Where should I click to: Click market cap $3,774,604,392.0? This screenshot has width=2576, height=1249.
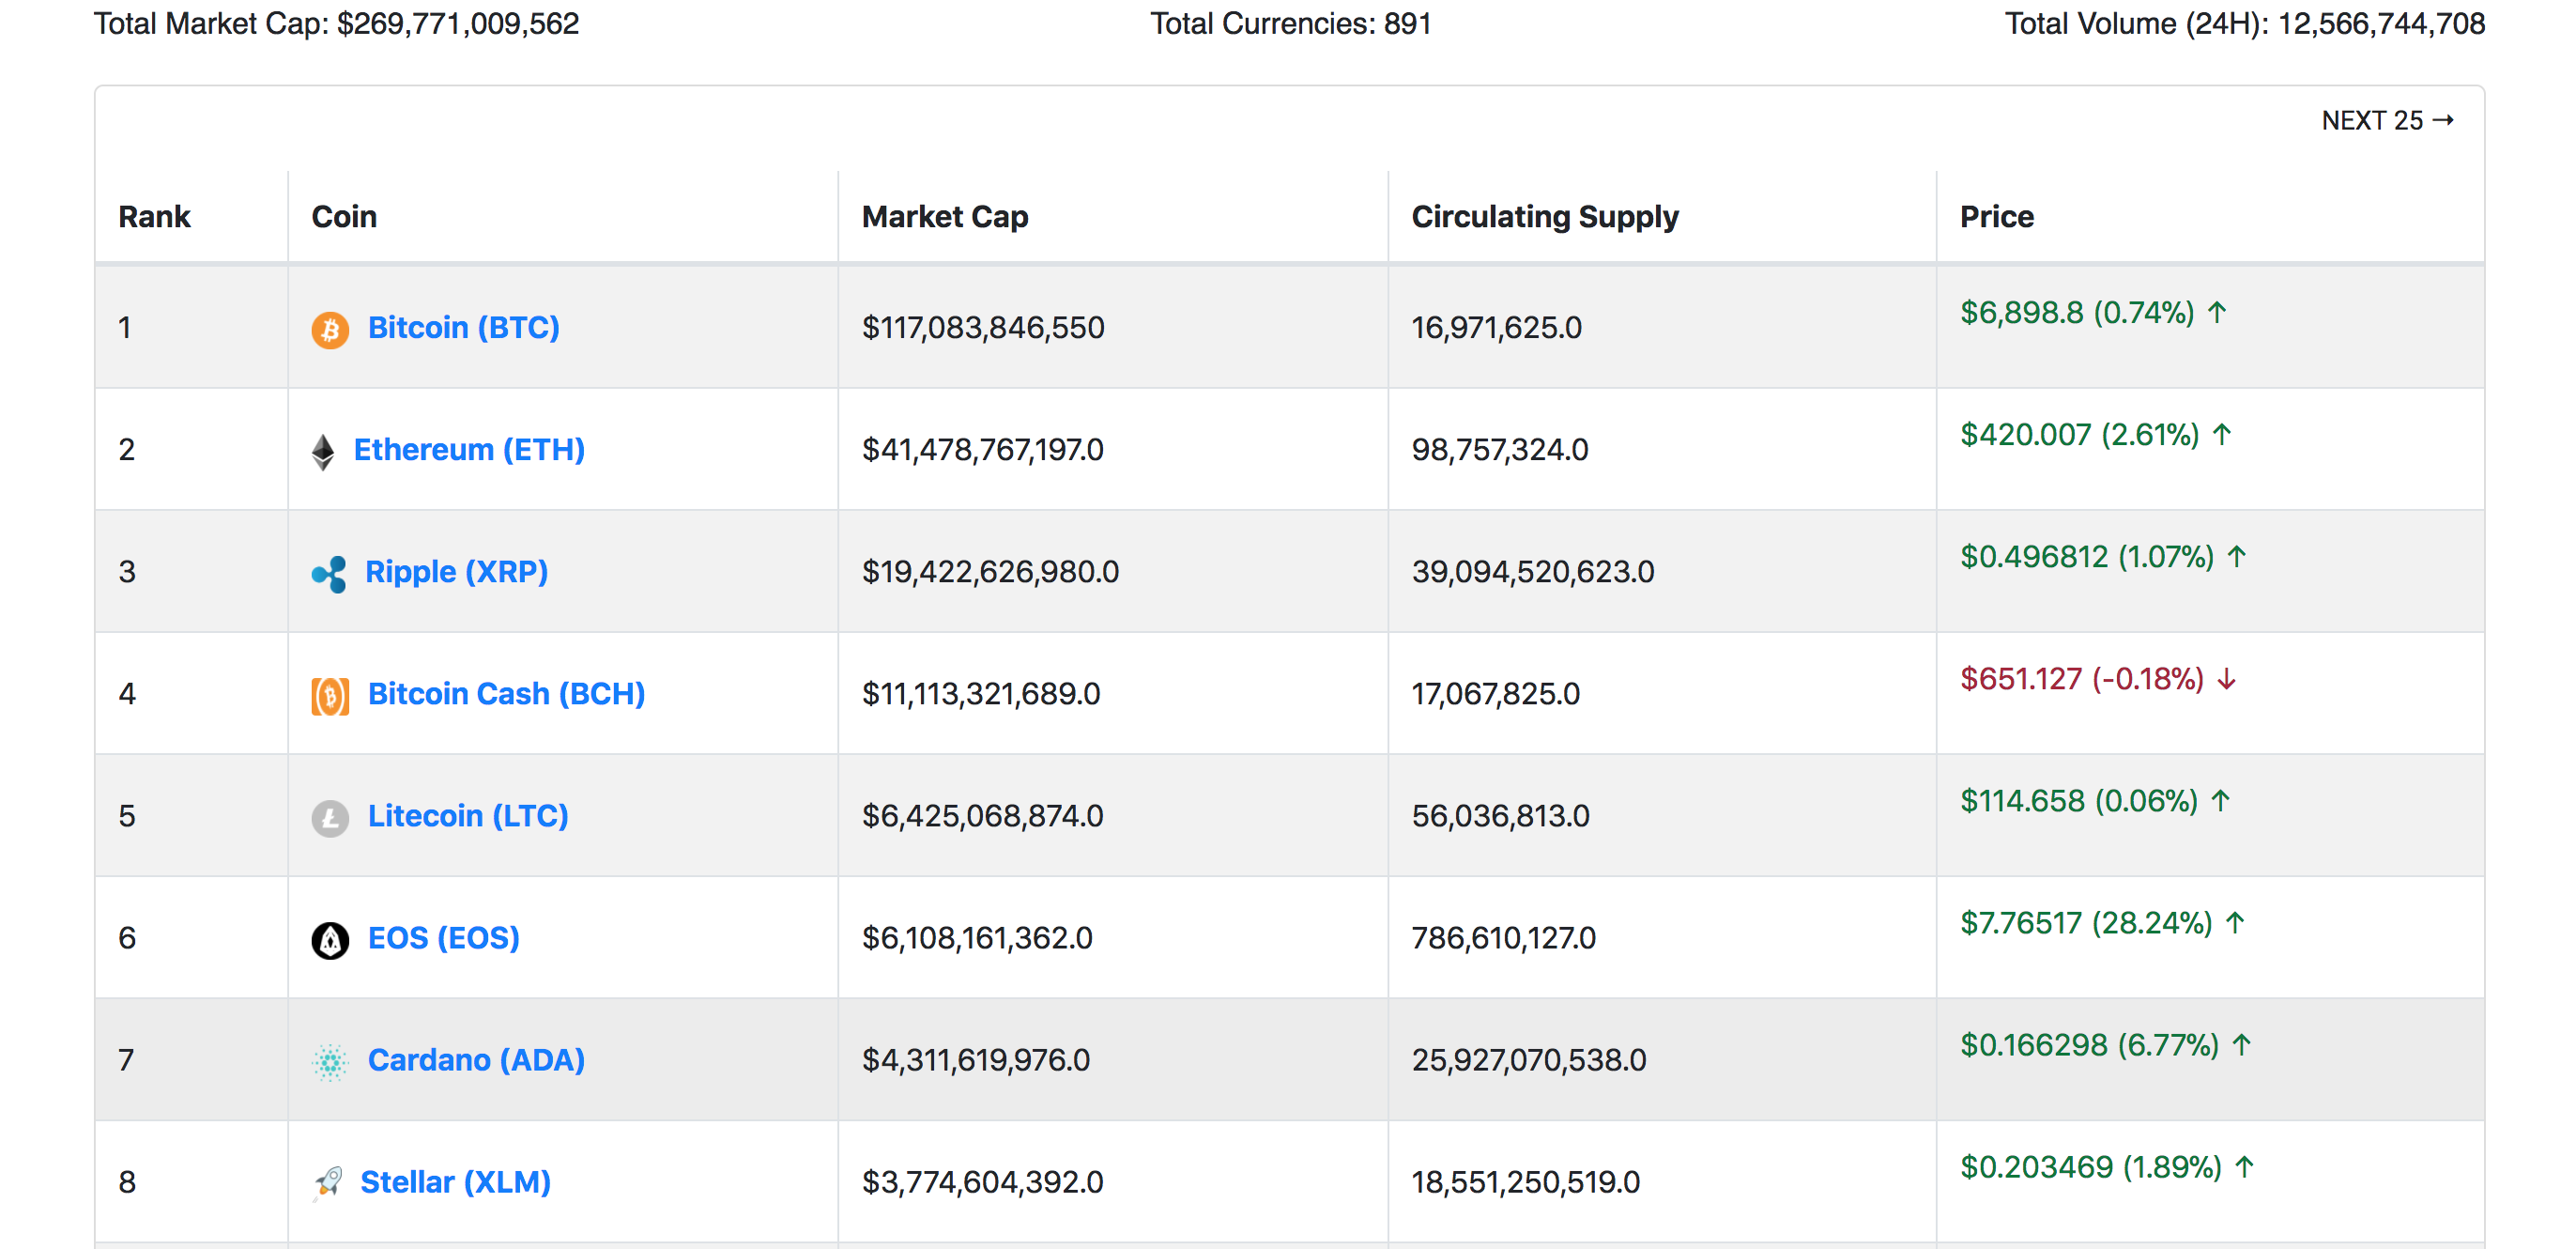pyautogui.click(x=983, y=1182)
